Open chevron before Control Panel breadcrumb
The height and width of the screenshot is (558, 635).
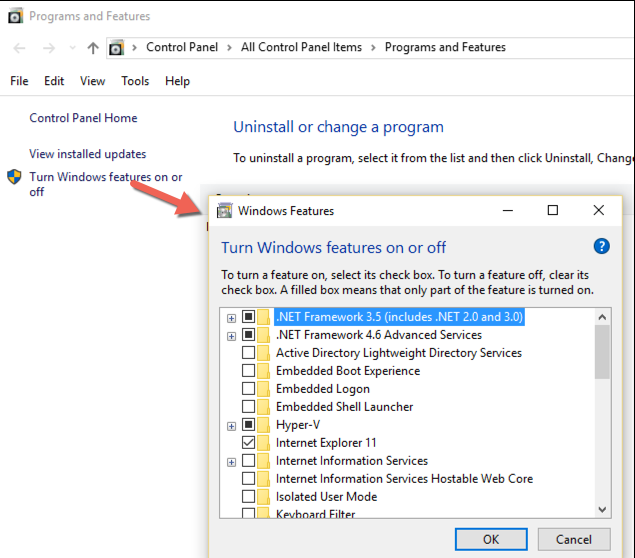click(x=134, y=48)
